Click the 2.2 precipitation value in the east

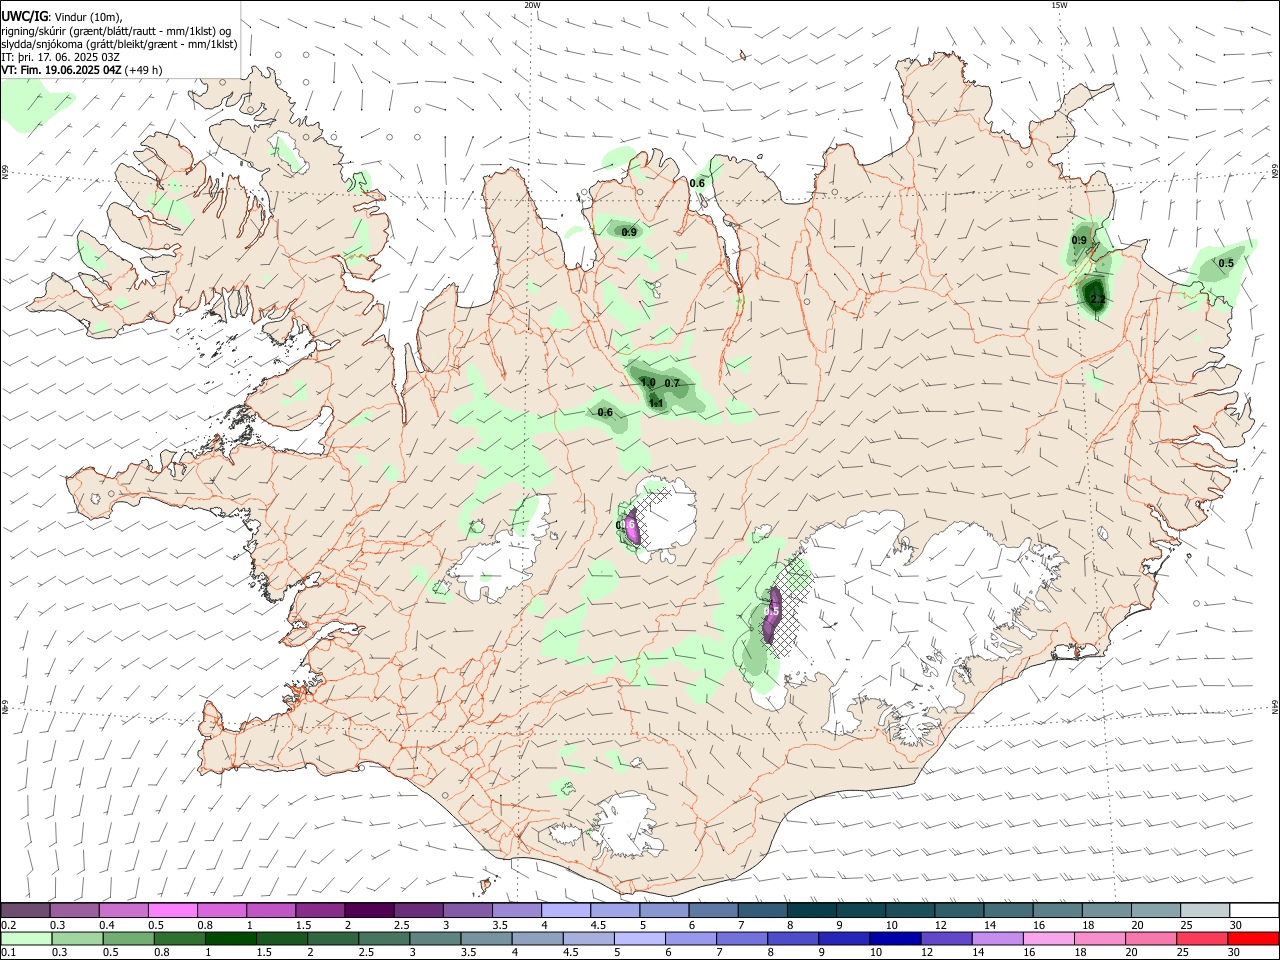pos(1097,300)
